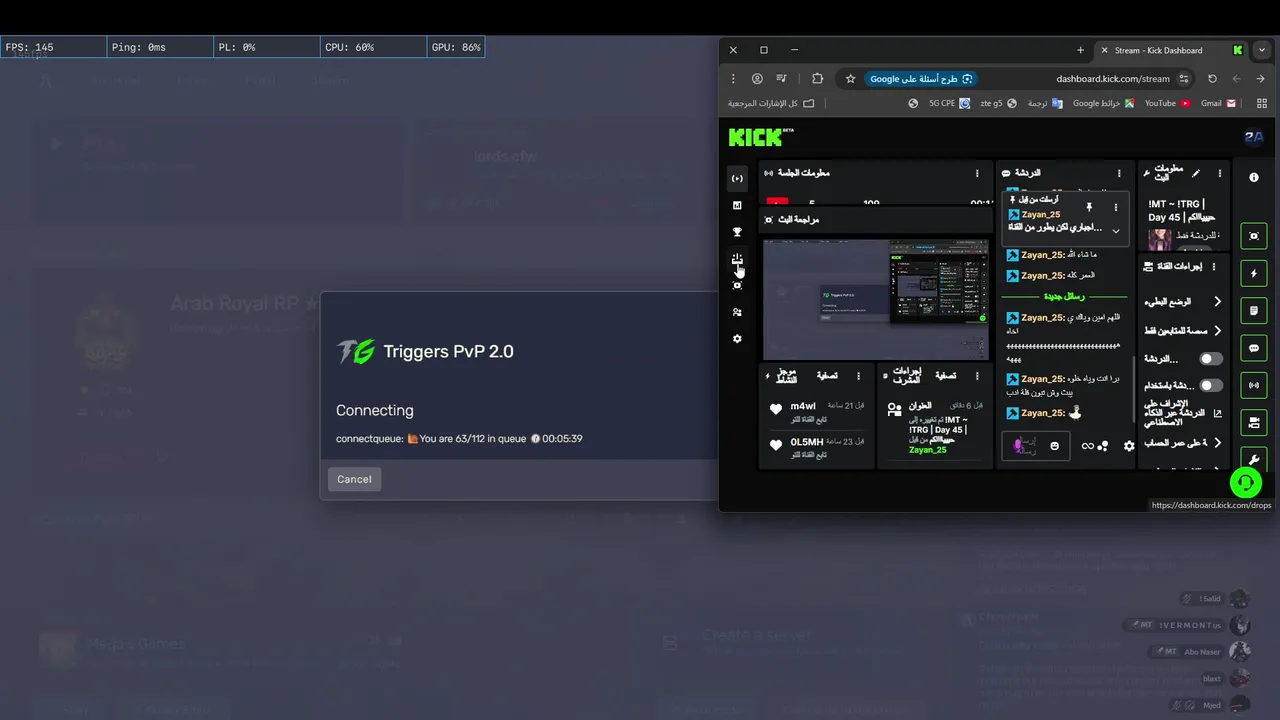Viewport: 1280px width, 720px height.
Task: Open the all bookmarks folder
Action: pyautogui.click(x=770, y=103)
